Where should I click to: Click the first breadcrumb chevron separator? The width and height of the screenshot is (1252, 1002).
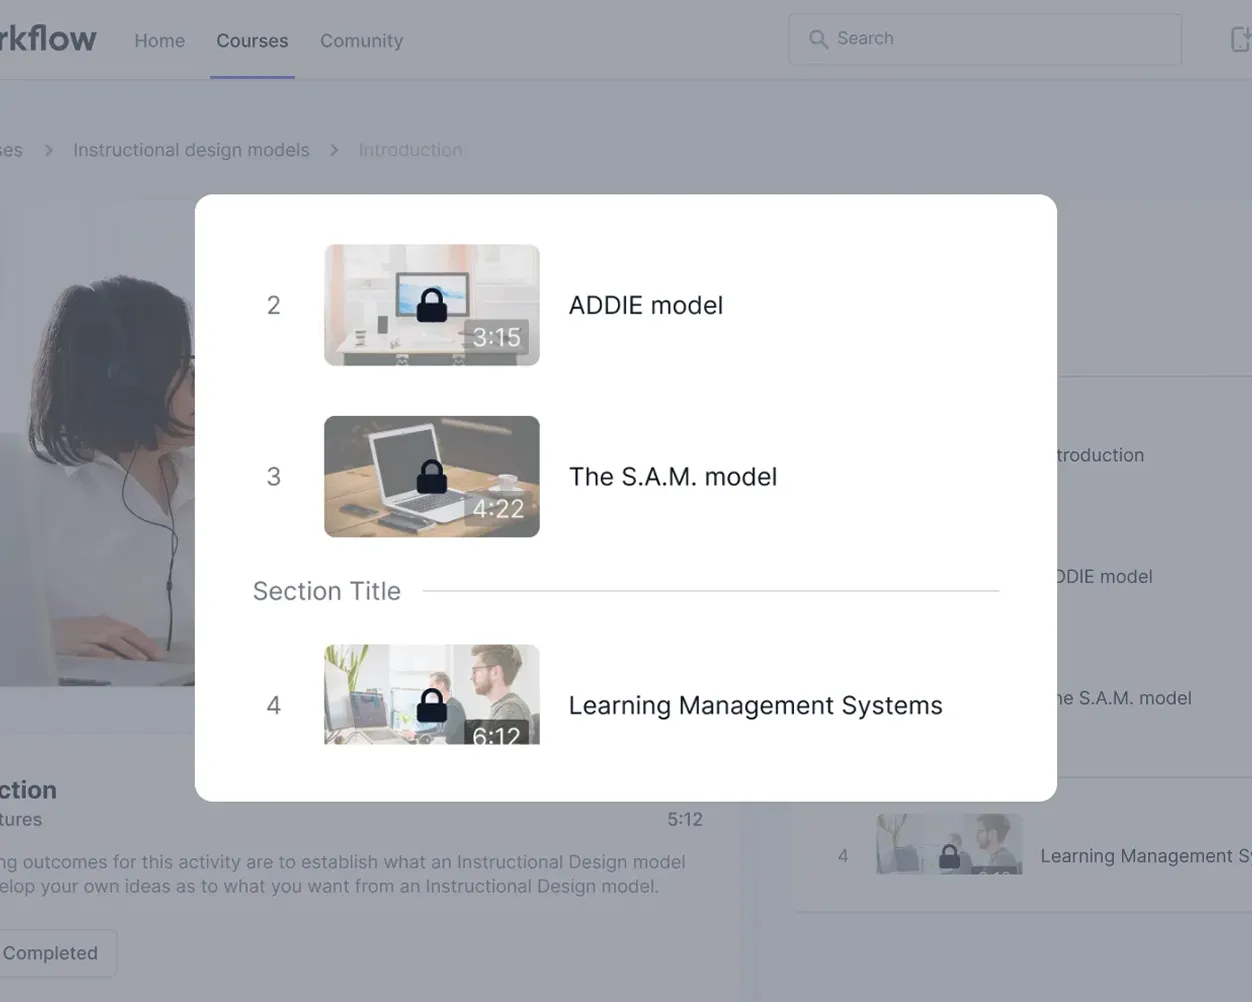(48, 150)
